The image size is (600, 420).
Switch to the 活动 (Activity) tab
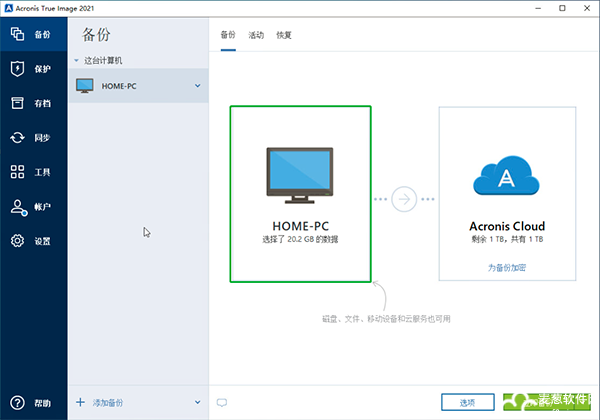(x=256, y=35)
